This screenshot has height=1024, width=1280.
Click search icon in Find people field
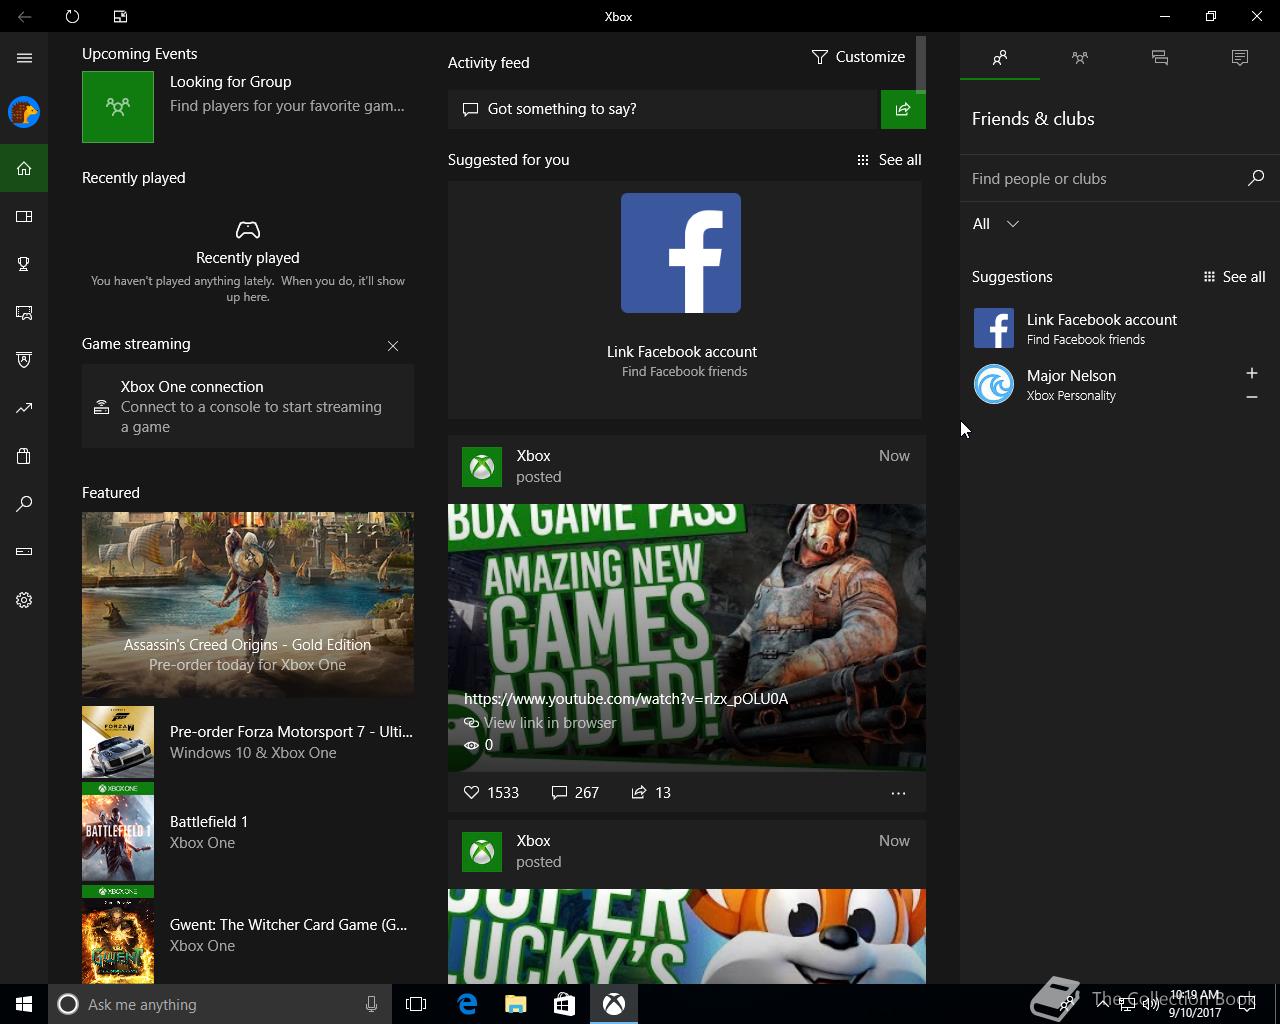point(1256,178)
